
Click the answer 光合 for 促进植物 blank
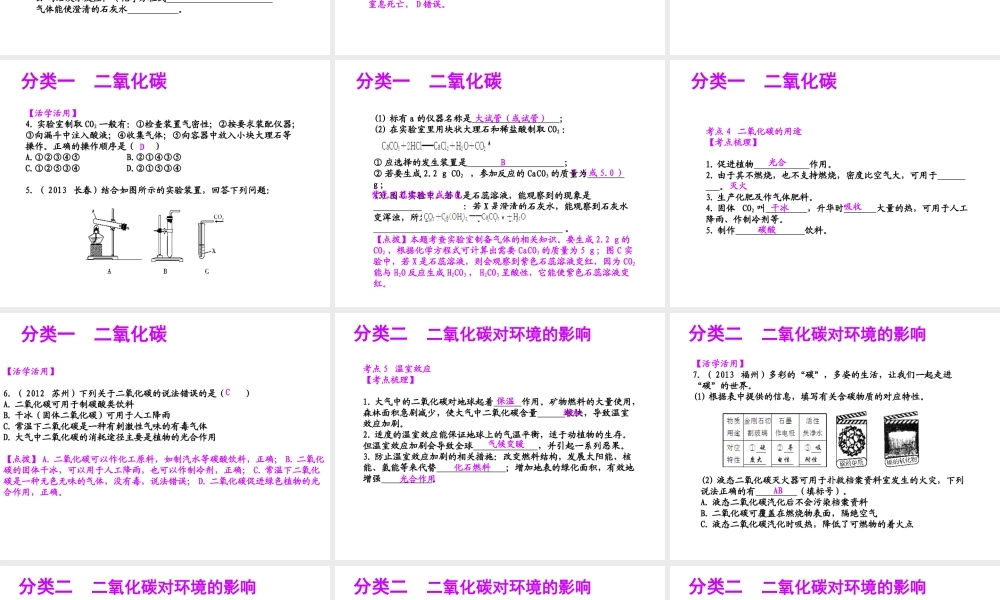click(777, 163)
